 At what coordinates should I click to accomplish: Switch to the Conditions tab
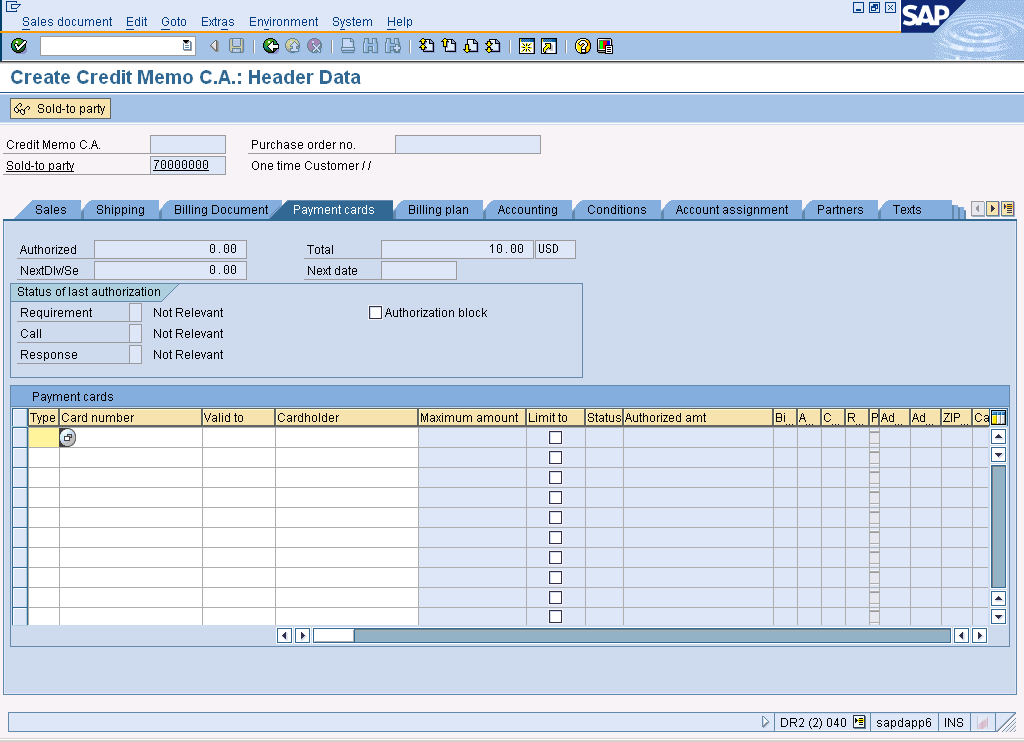point(616,210)
